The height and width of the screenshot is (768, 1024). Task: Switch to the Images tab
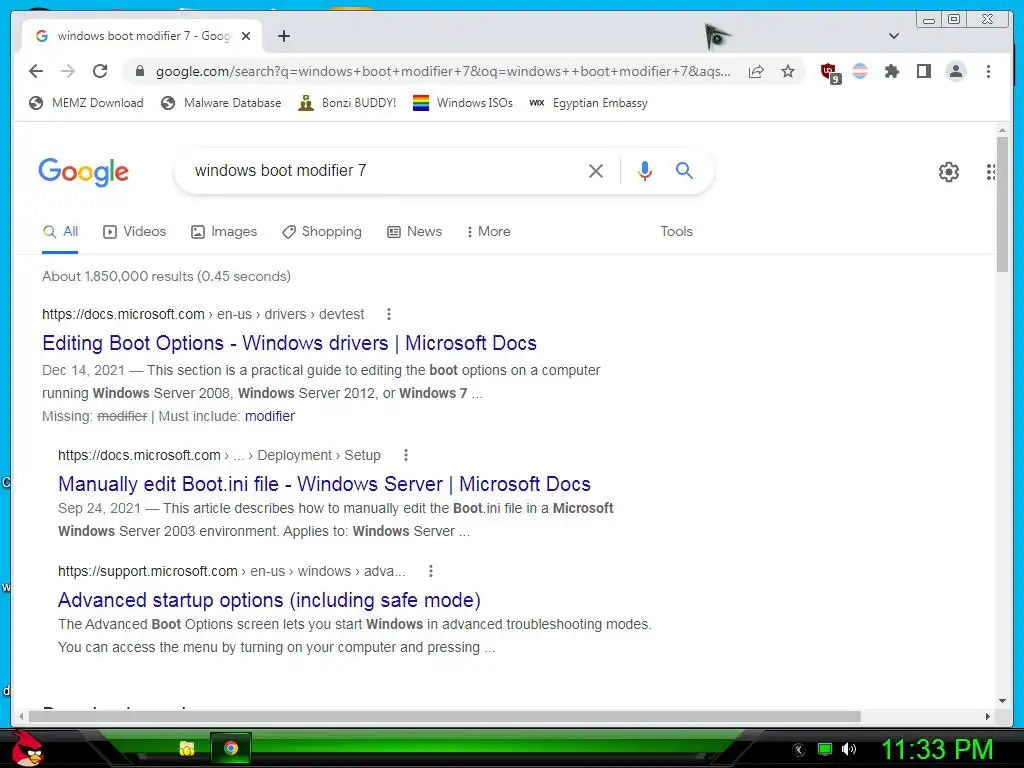coord(223,231)
